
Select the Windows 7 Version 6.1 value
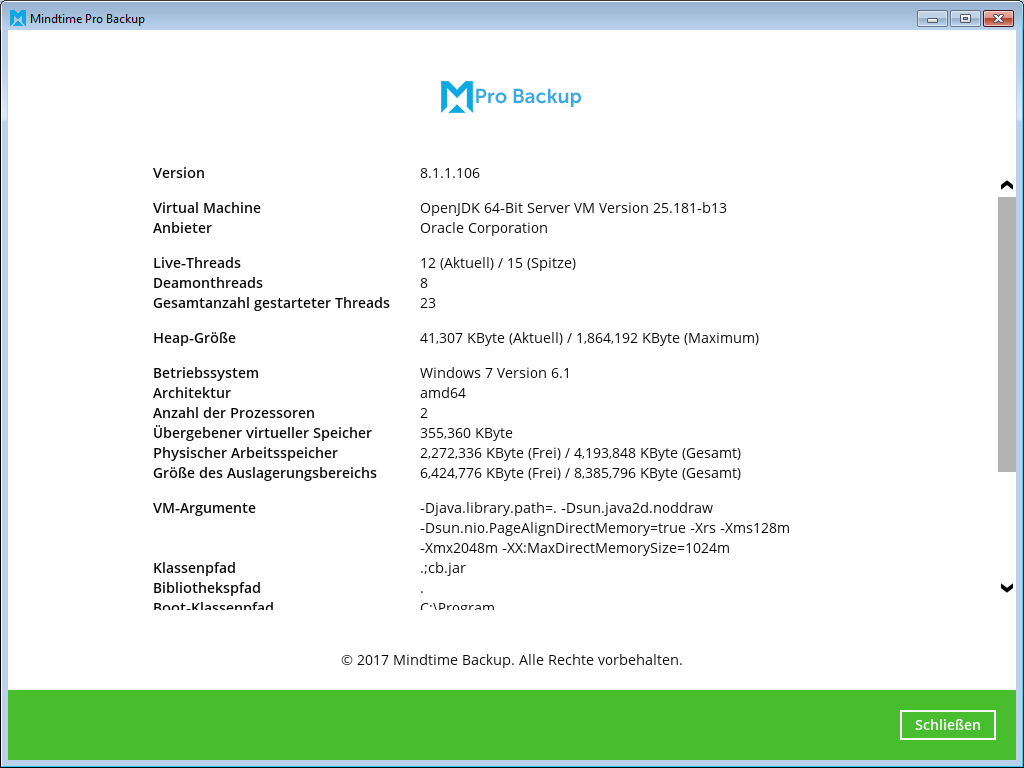coord(494,373)
